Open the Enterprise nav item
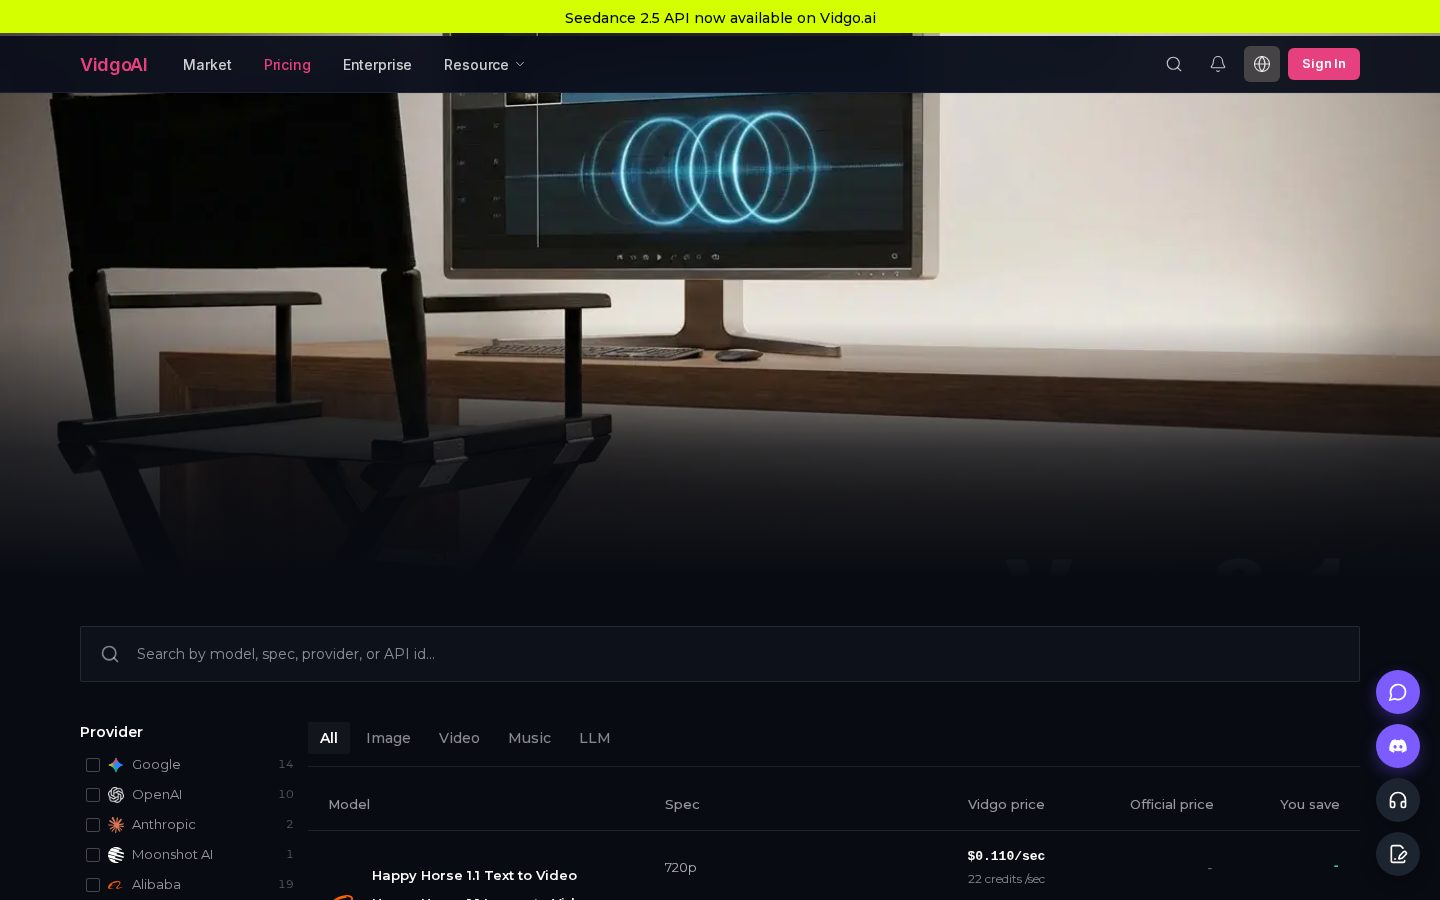This screenshot has height=900, width=1440. [x=377, y=65]
